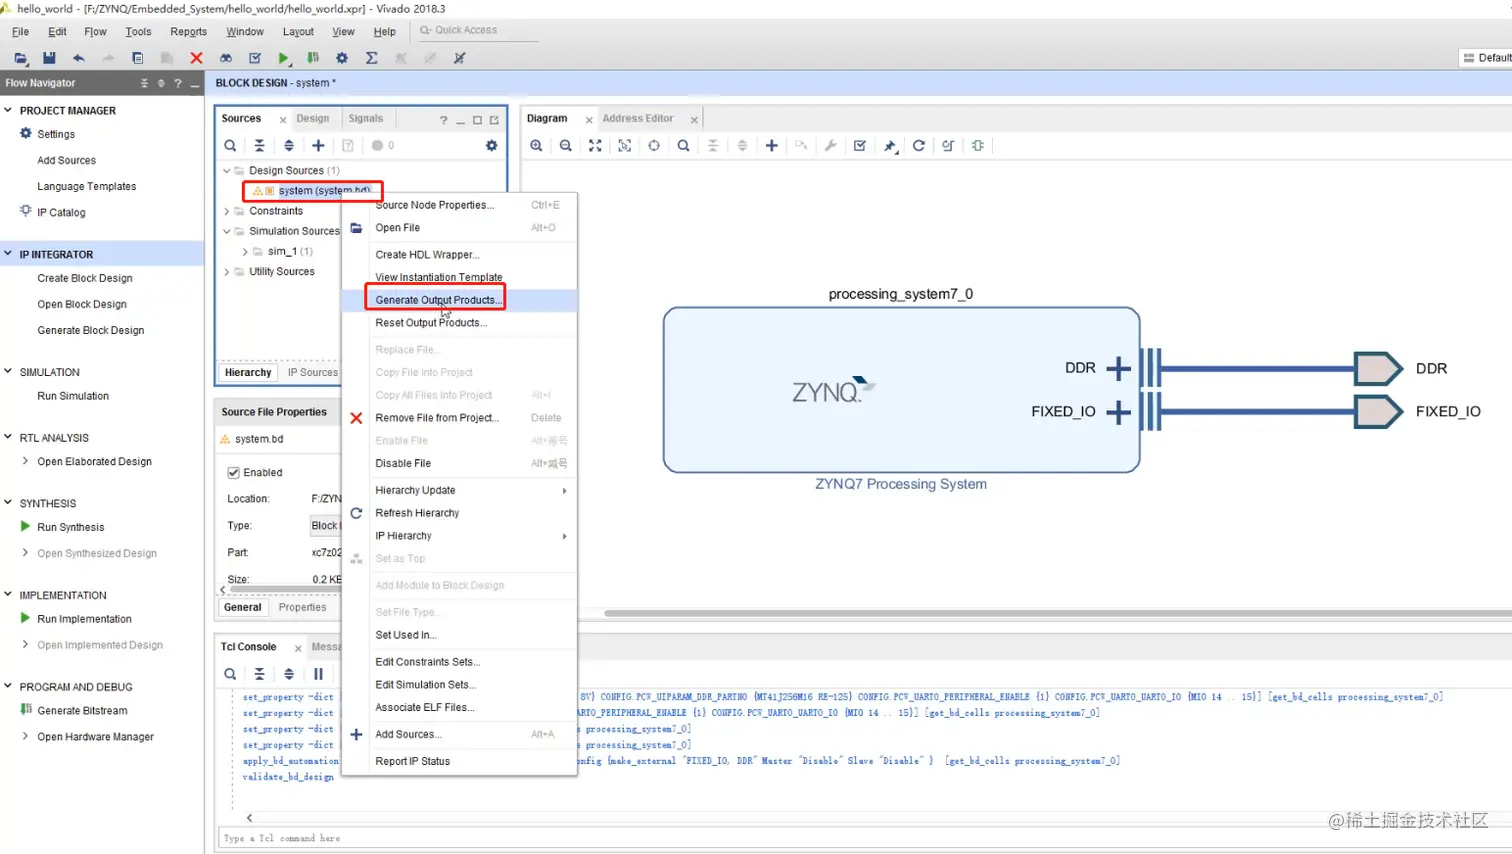The image size is (1512, 854).
Task: Click the search icon in Diagram toolbar
Action: pyautogui.click(x=683, y=146)
